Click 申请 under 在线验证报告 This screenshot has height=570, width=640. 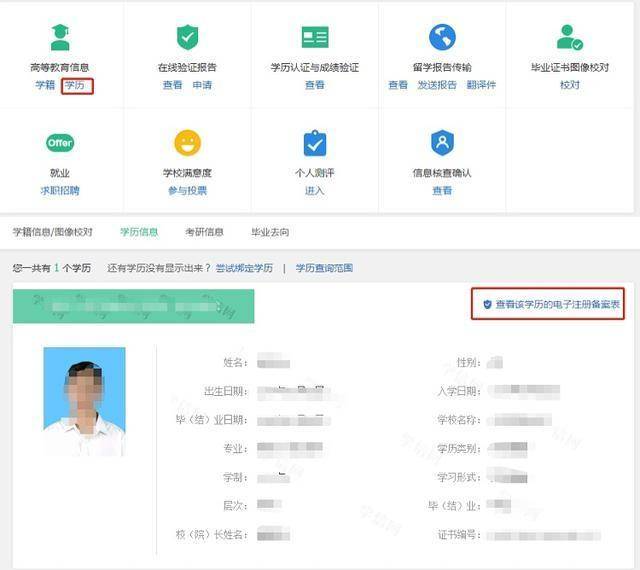pyautogui.click(x=202, y=86)
